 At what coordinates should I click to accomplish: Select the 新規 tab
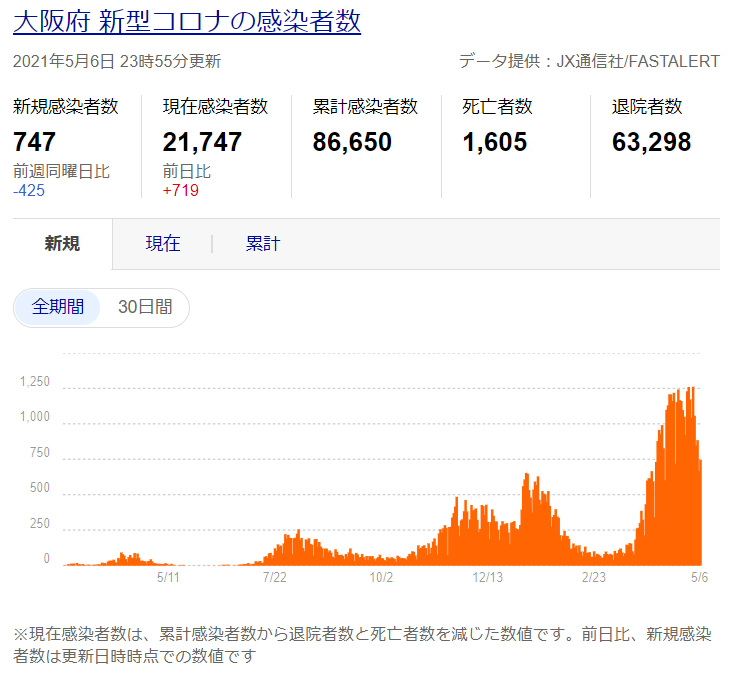tap(62, 244)
